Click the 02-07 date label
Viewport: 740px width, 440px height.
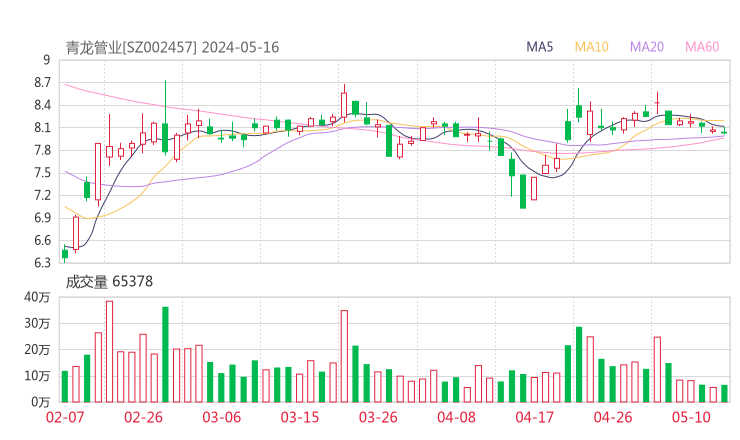tap(65, 417)
